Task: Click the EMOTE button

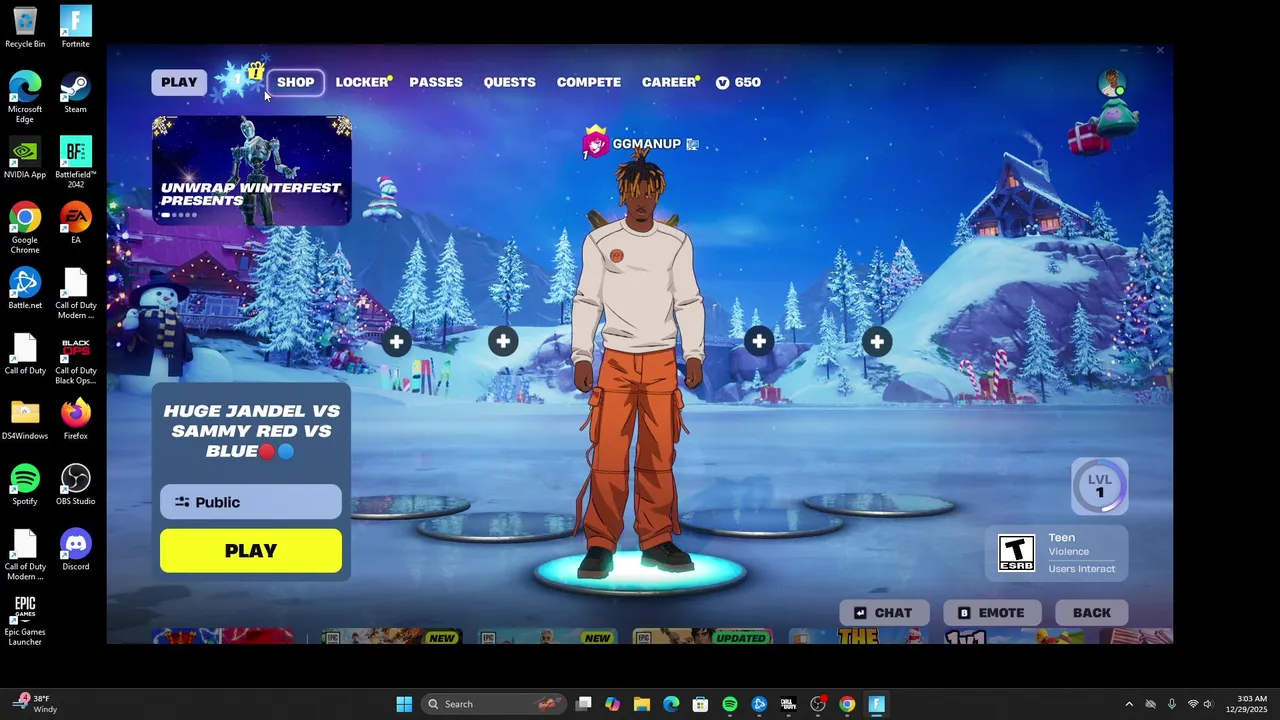Action: pyautogui.click(x=992, y=613)
